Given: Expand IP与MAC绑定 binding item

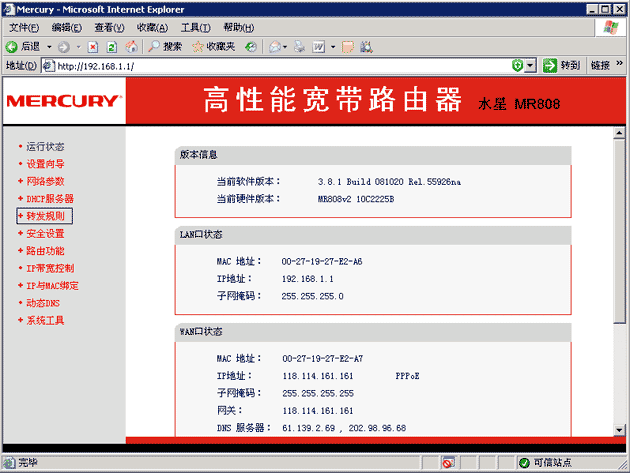Looking at the screenshot, I should 52,286.
